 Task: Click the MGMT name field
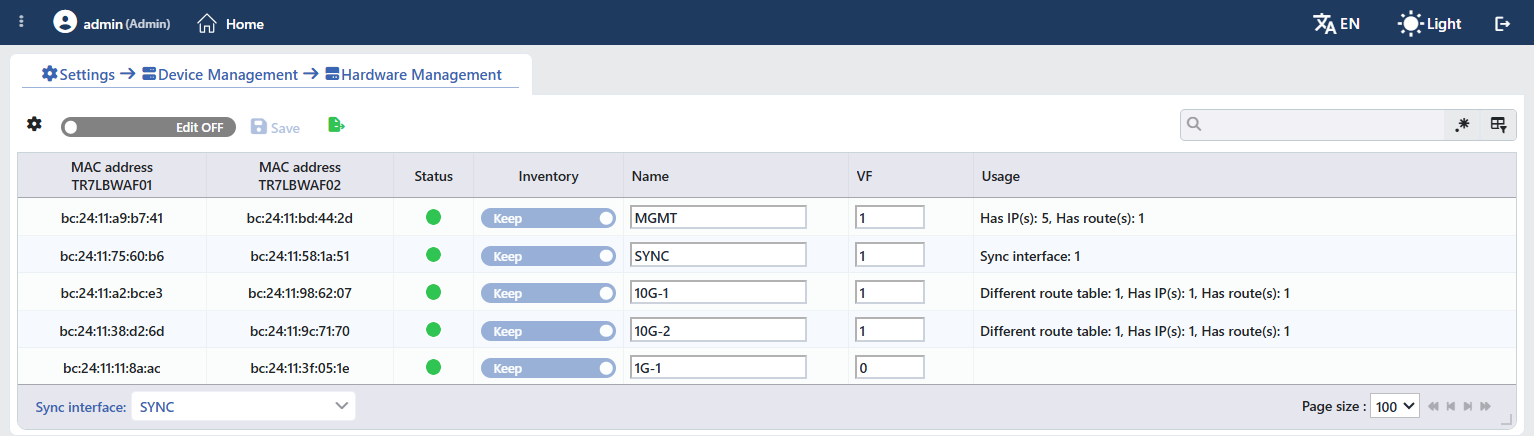719,218
